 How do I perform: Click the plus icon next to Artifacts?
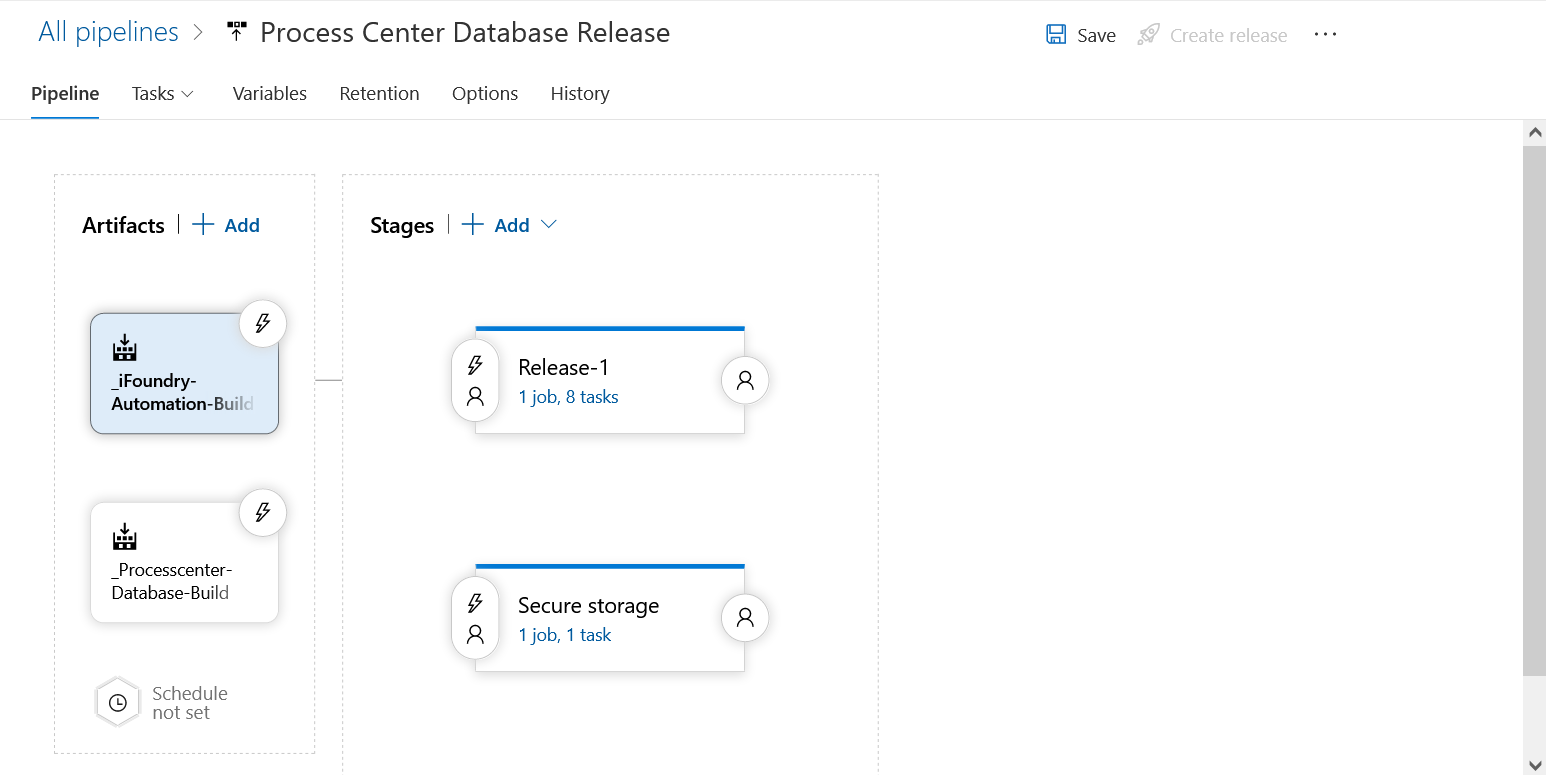pyautogui.click(x=203, y=224)
